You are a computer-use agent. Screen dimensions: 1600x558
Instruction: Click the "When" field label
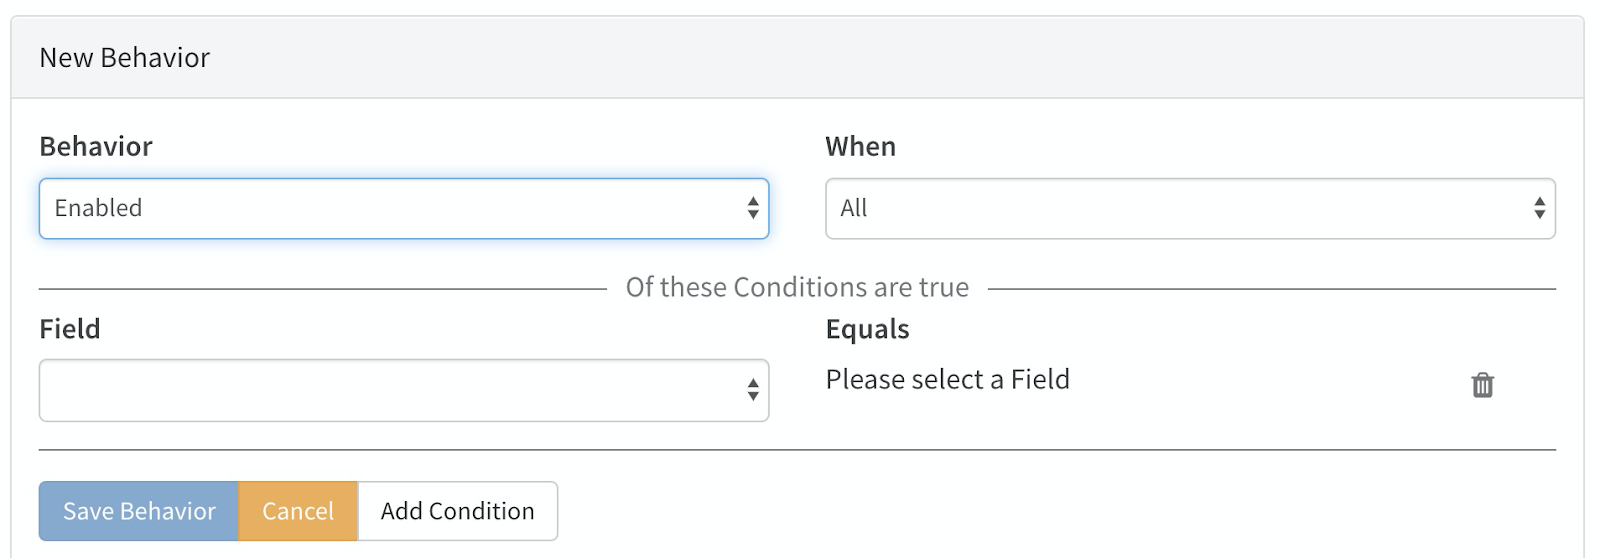pyautogui.click(x=860, y=147)
